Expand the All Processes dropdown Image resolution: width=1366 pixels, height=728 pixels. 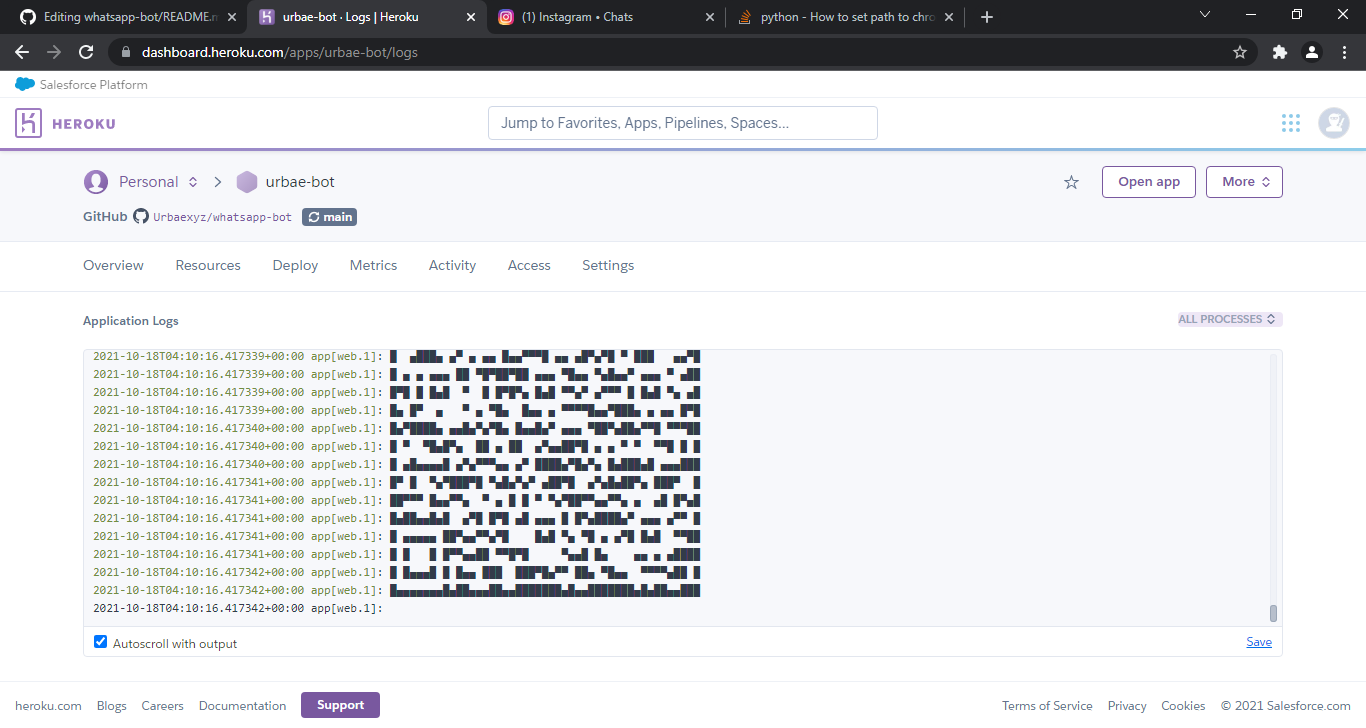click(1229, 320)
